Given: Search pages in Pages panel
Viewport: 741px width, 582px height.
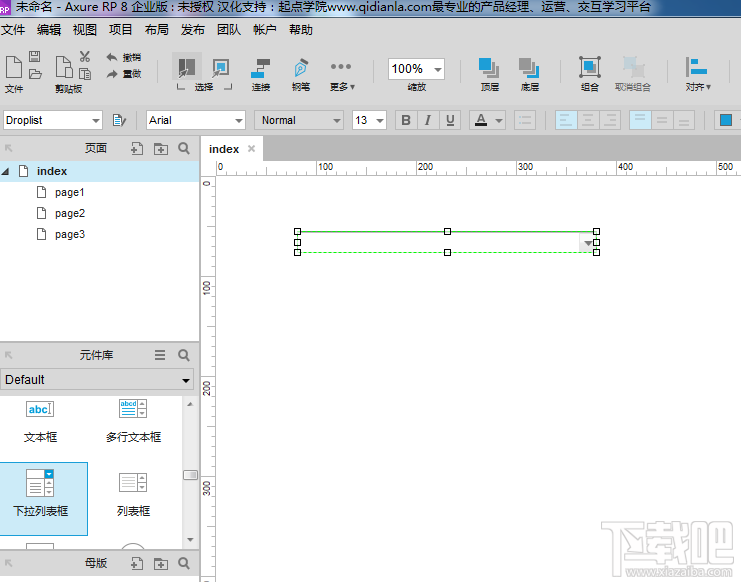Looking at the screenshot, I should coord(184,149).
